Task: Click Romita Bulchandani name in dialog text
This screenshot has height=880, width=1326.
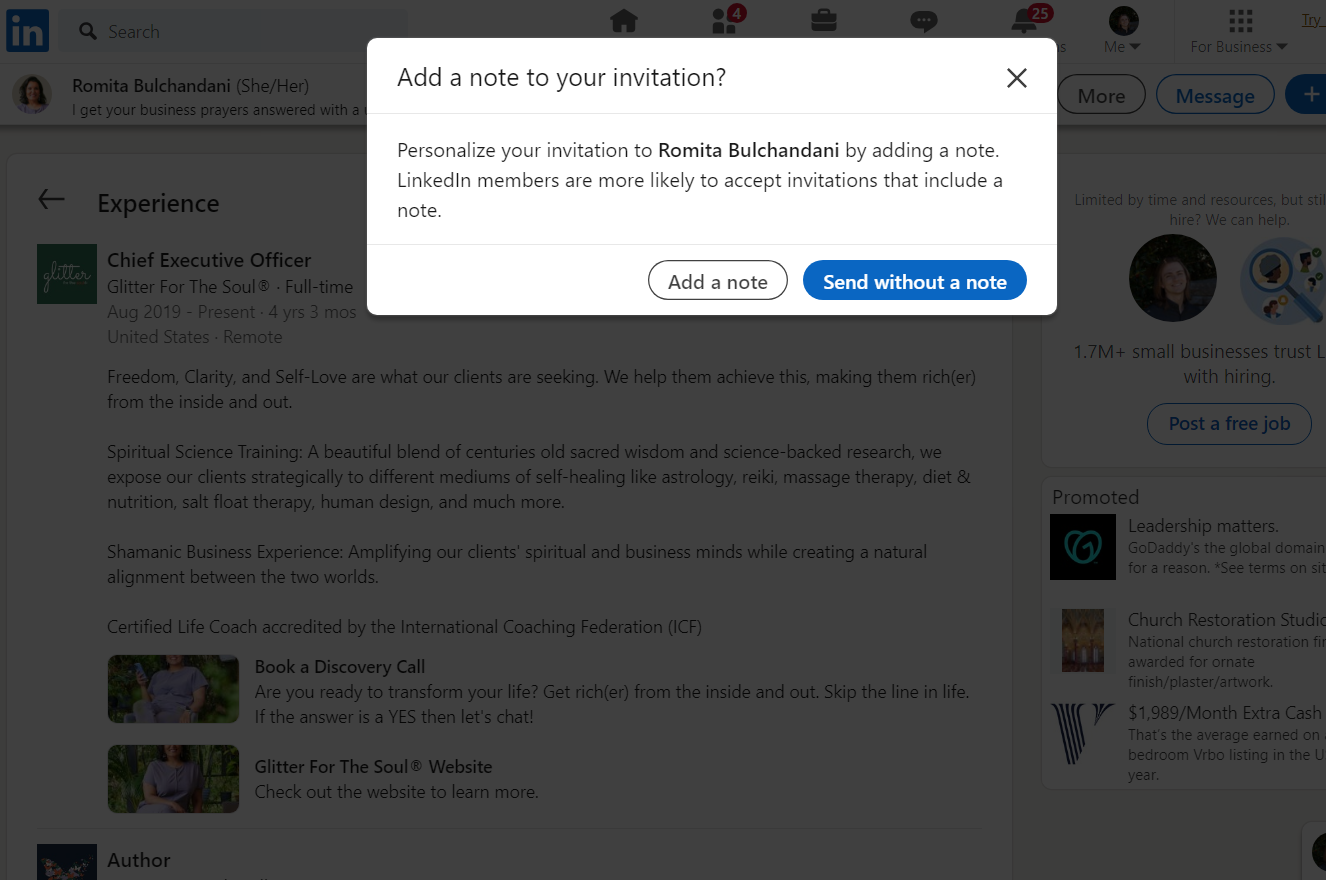Action: coord(749,151)
